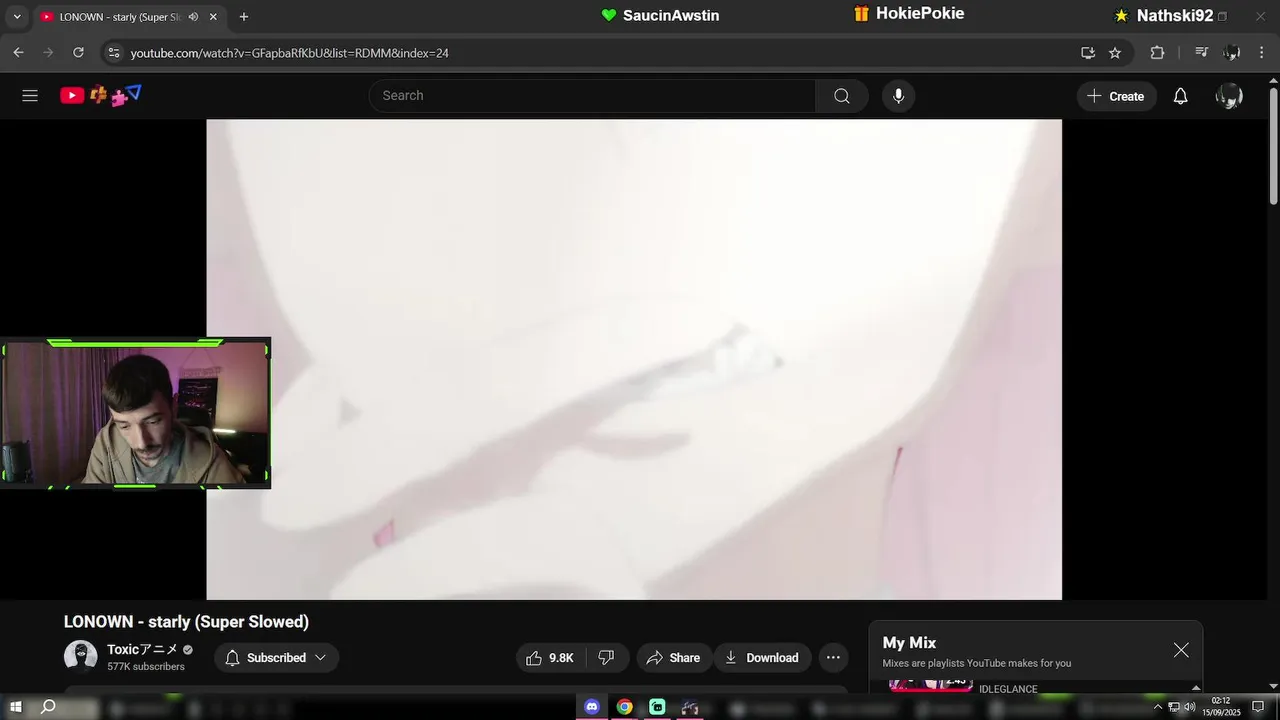Open the YouTube guide hamburger menu
The width and height of the screenshot is (1280, 720).
(30, 96)
